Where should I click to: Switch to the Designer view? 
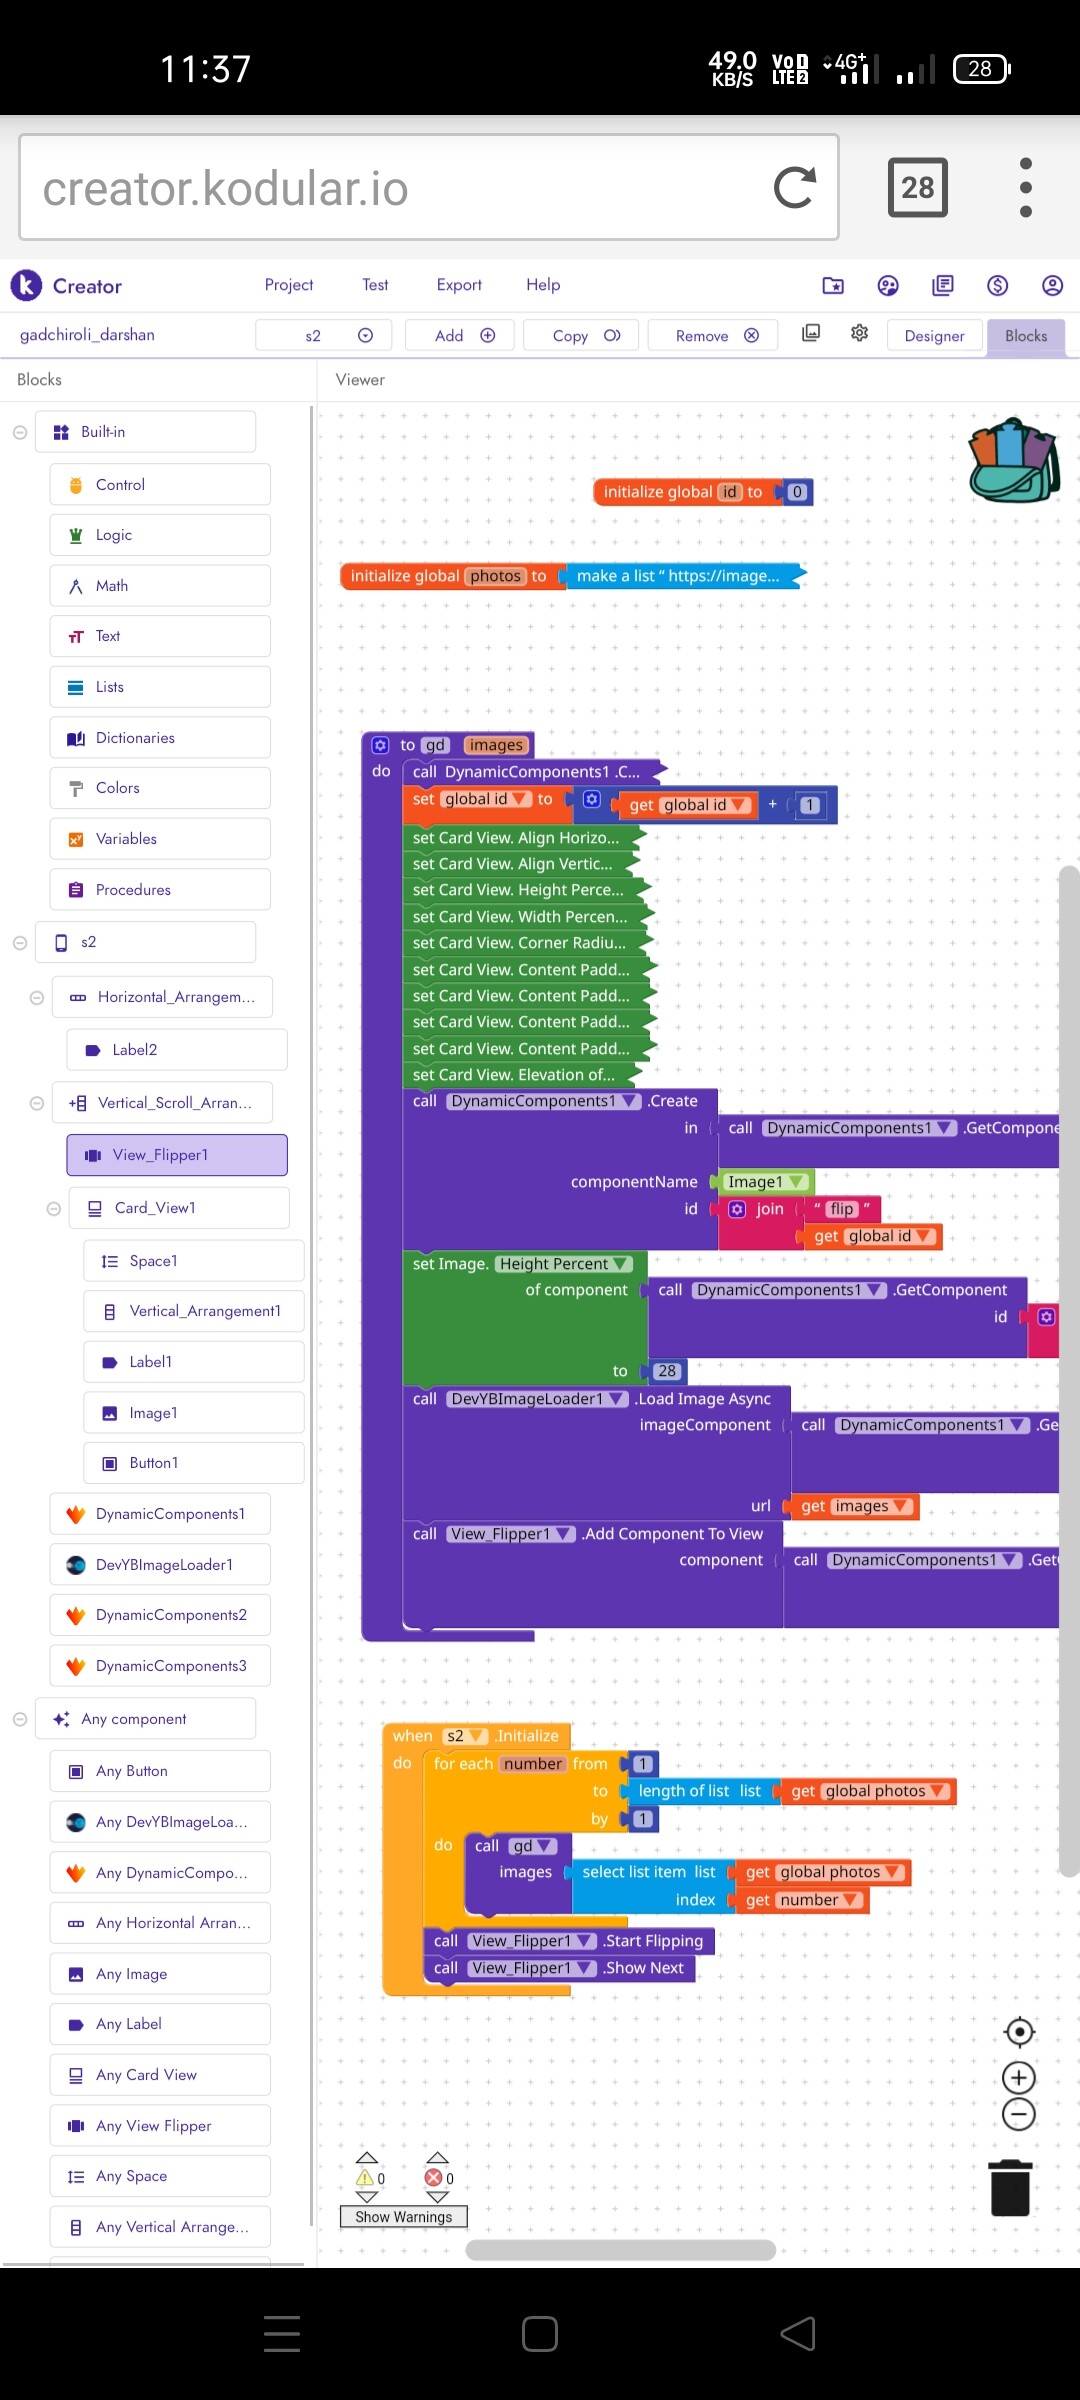coord(934,336)
